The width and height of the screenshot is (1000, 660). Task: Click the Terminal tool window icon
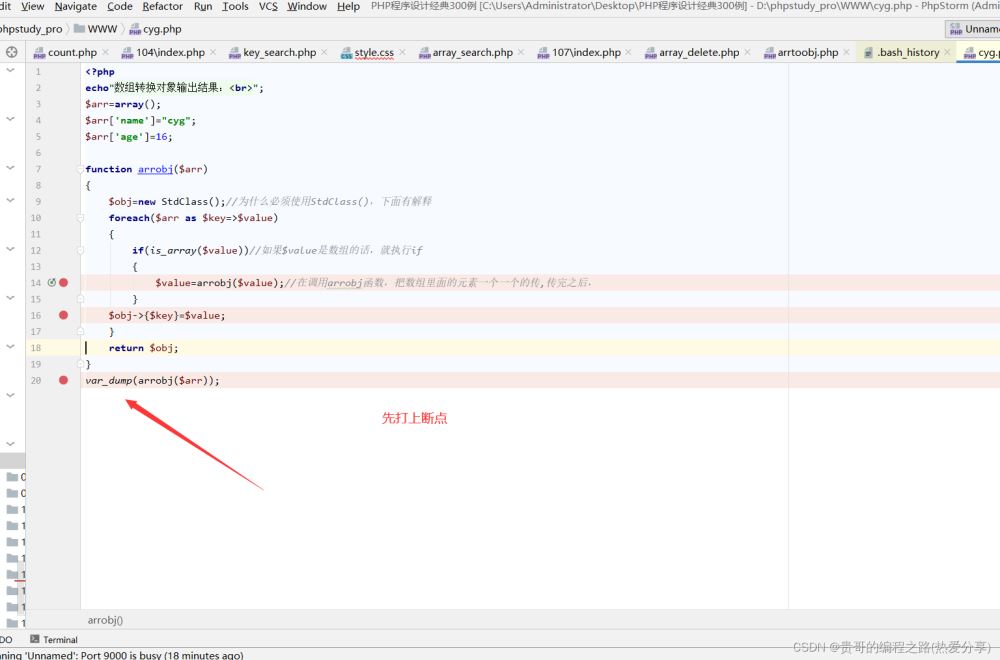35,639
